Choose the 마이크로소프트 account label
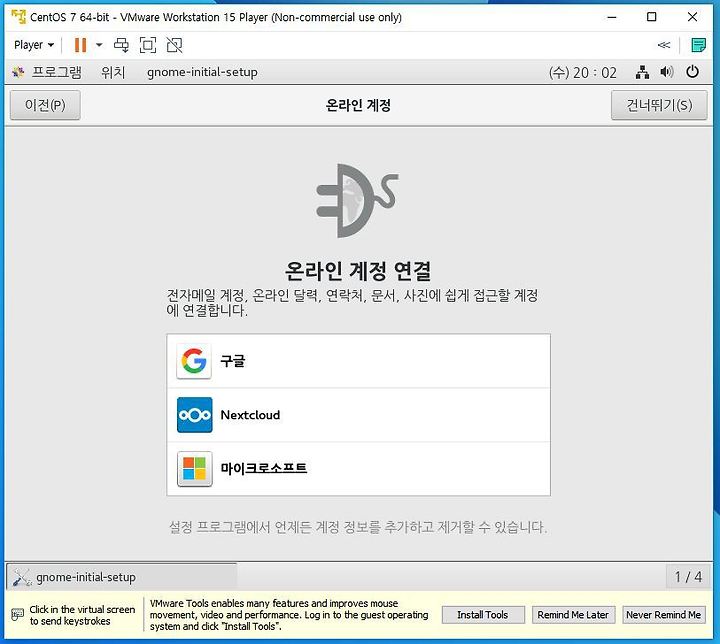Viewport: 720px width, 644px height. pos(264,468)
